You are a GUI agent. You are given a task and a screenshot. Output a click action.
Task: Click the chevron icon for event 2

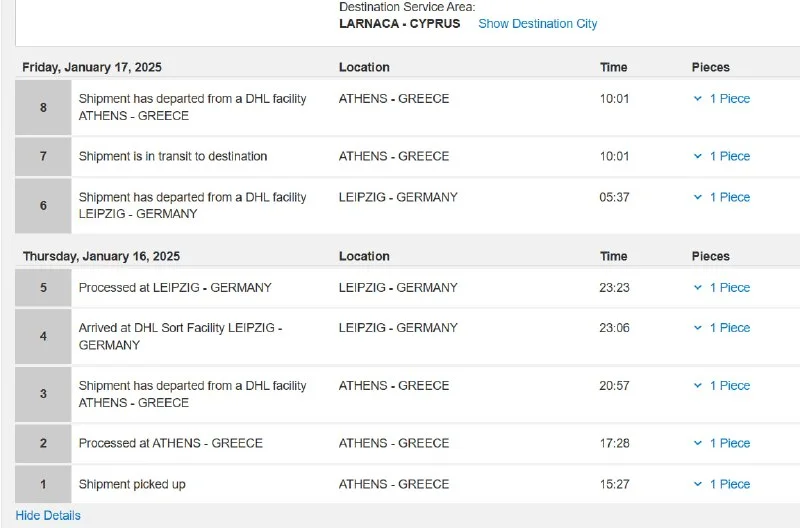pyautogui.click(x=698, y=444)
